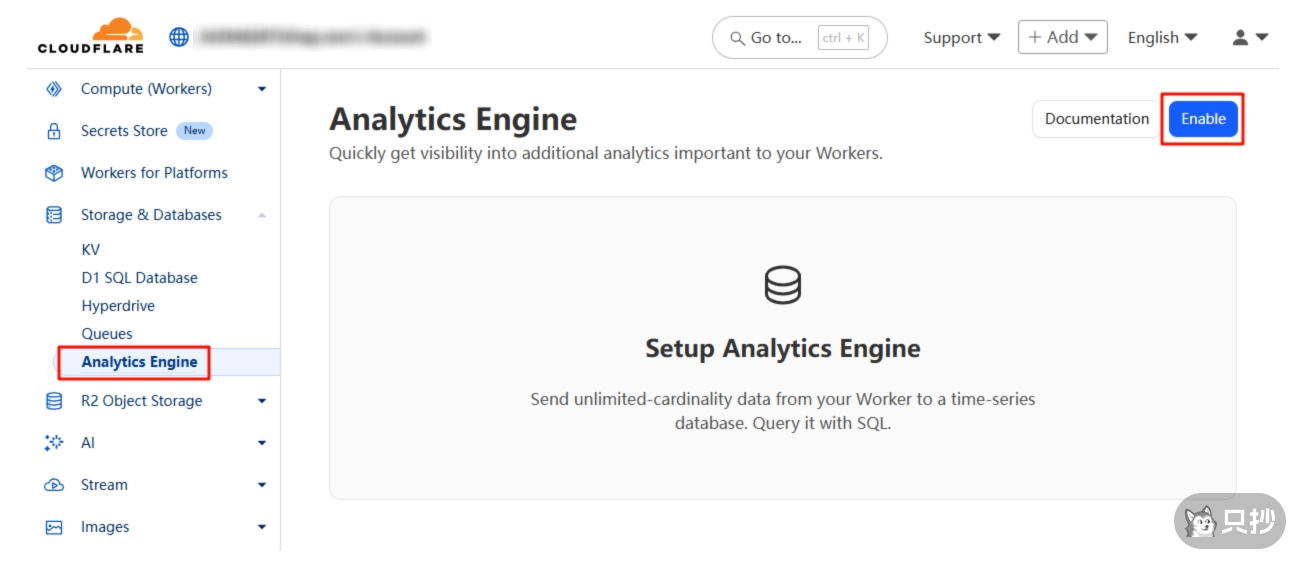Open Workers for Platforms
Screen dimensions: 1301x564
154,173
